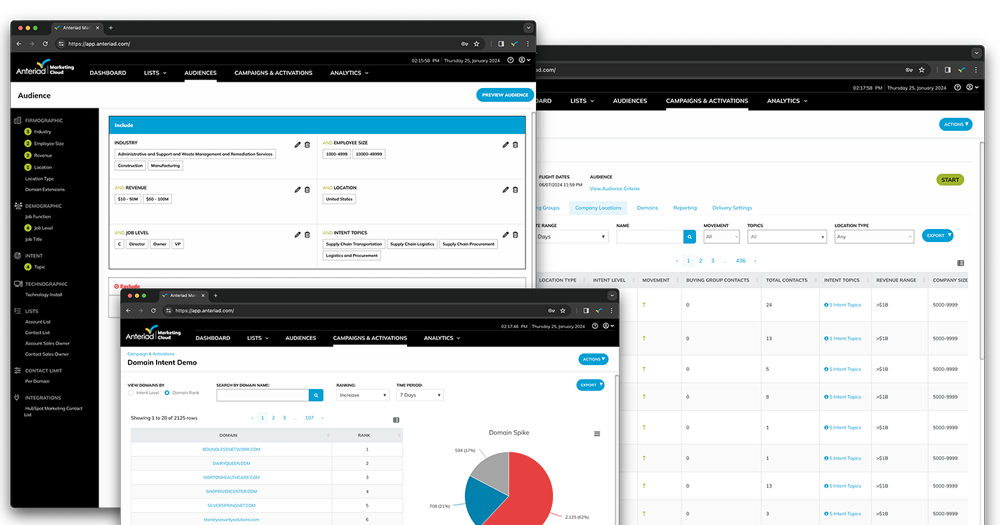Edit the Intent Topics criteria with its pencil icon
The image size is (1000, 525).
coord(505,235)
